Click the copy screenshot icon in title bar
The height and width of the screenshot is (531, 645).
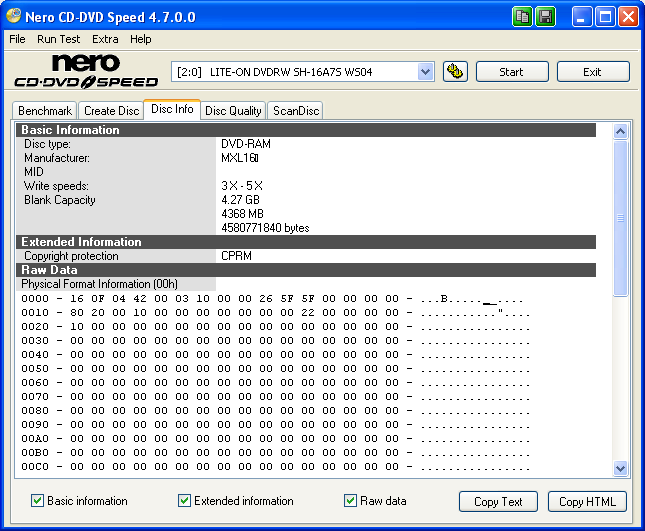tap(522, 17)
